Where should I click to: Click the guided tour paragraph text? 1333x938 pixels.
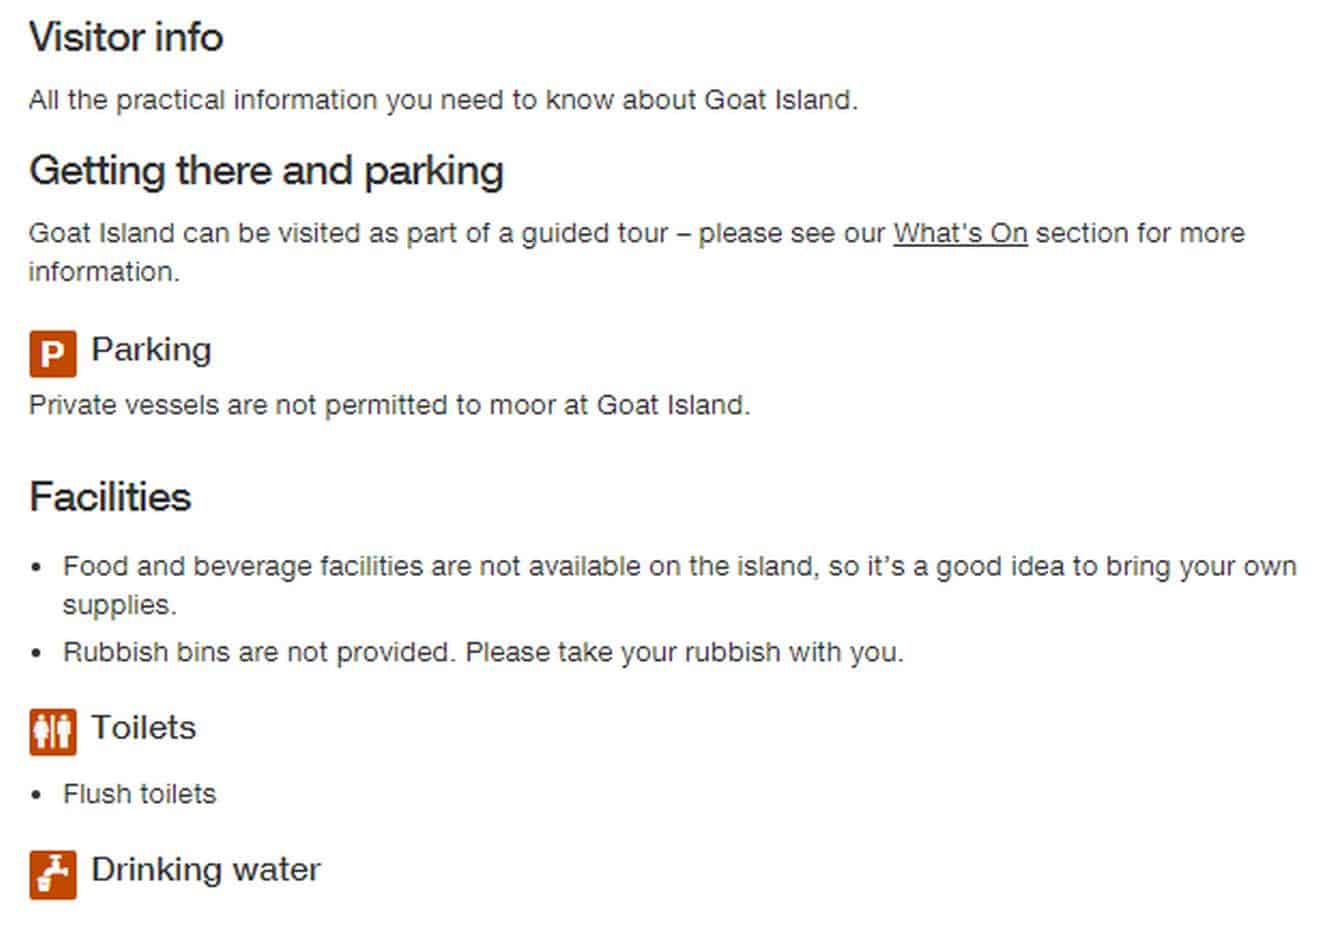[637, 252]
